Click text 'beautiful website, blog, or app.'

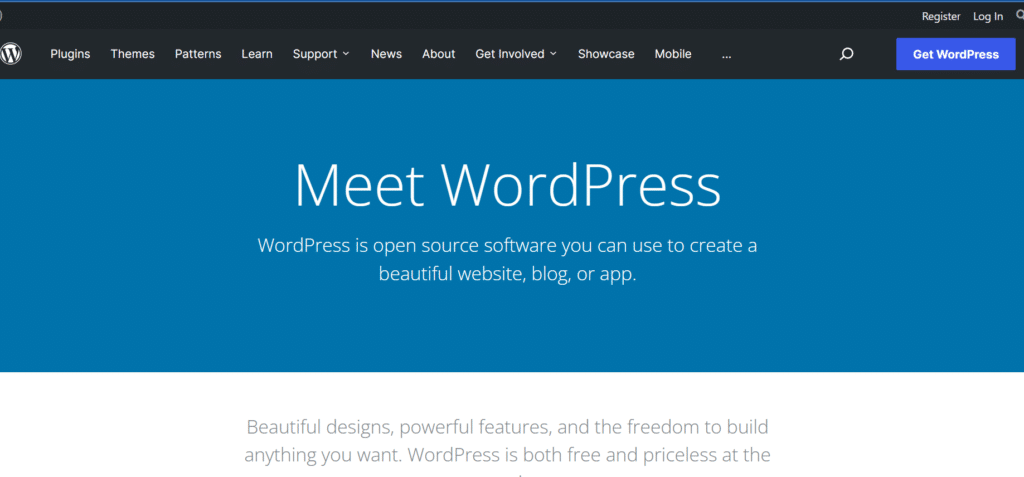tap(507, 273)
